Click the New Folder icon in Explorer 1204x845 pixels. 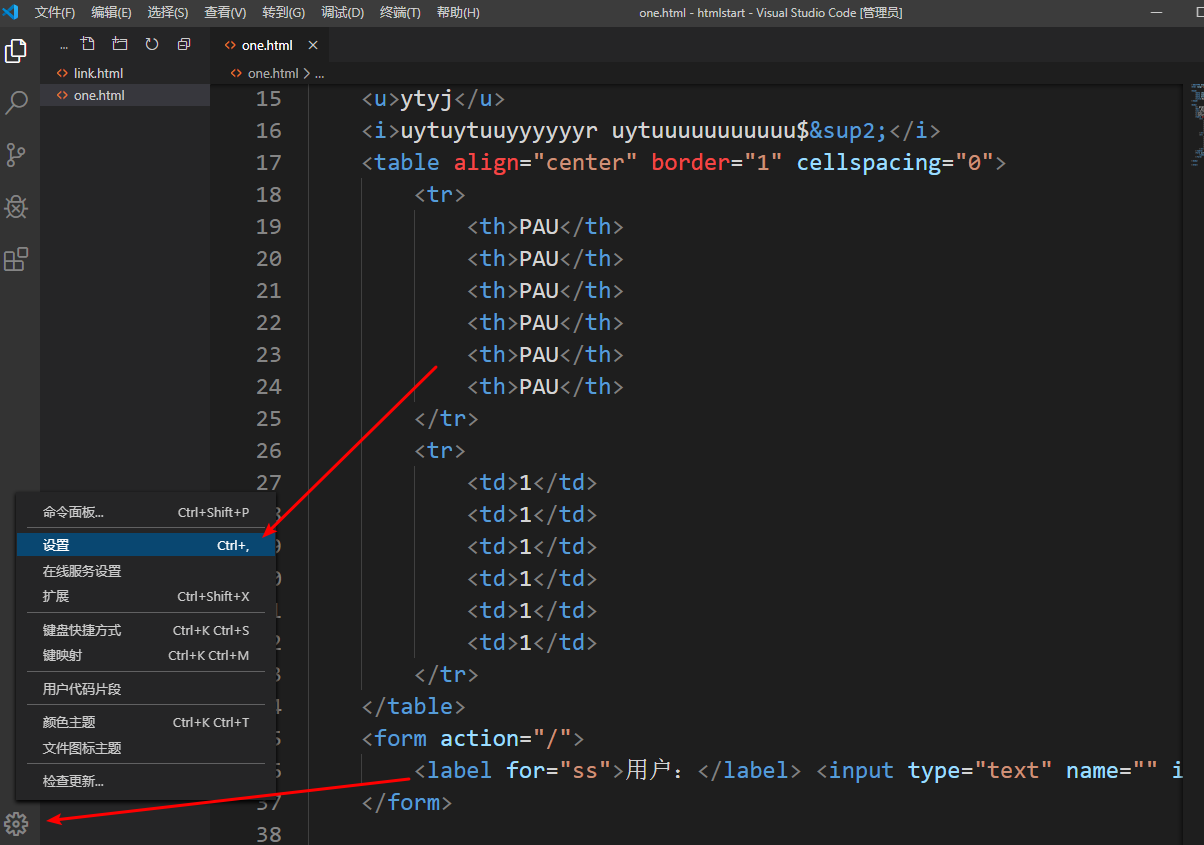click(x=120, y=44)
